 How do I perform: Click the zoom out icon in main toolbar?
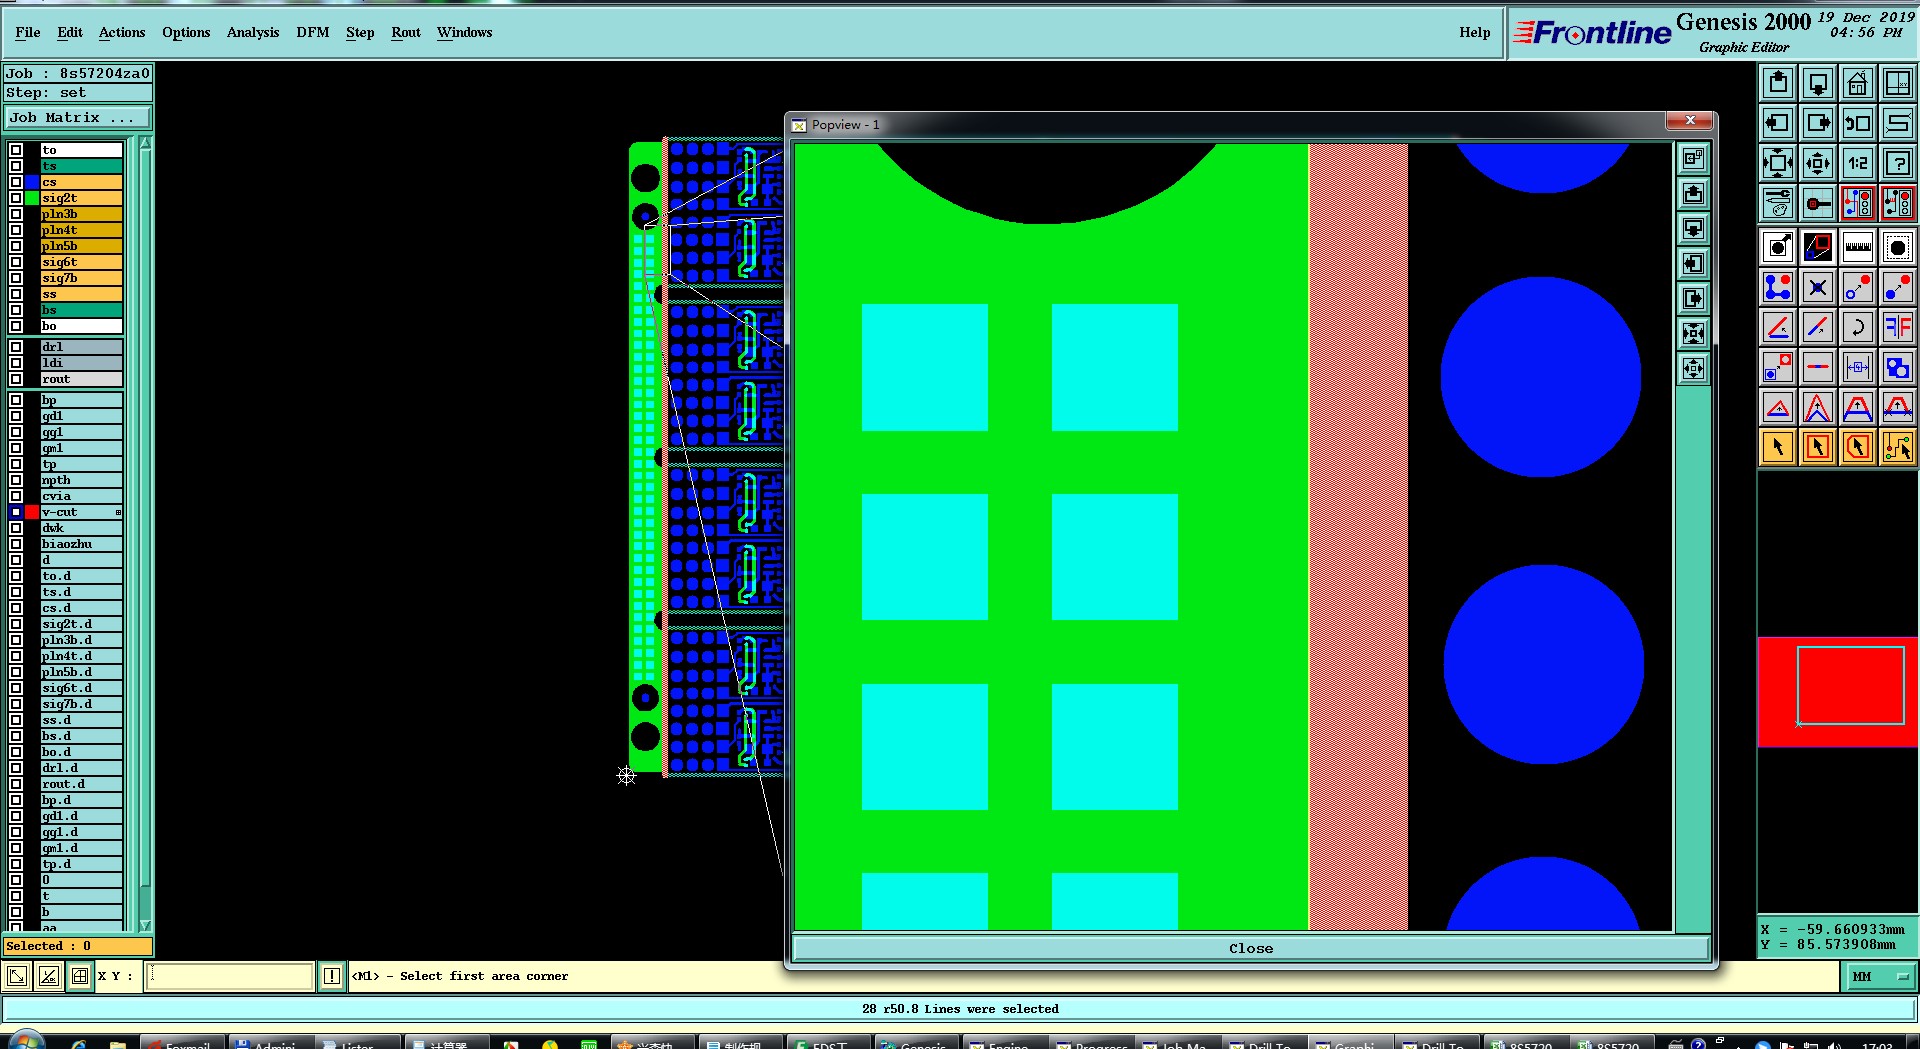point(1818,163)
